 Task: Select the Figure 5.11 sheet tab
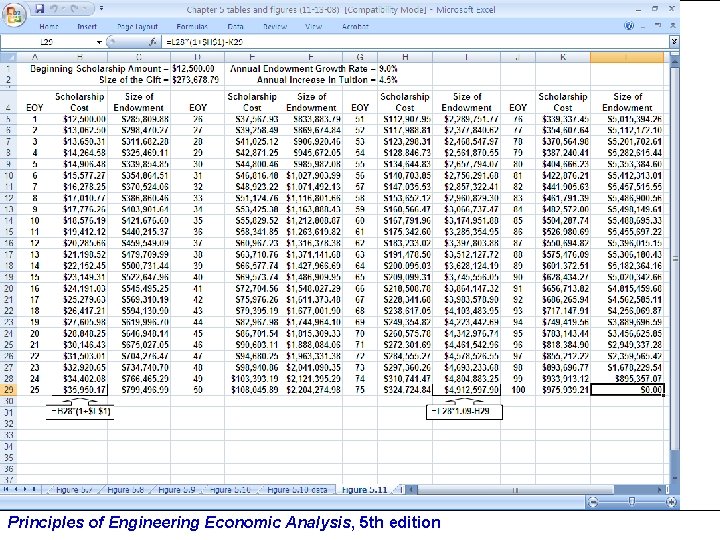pyautogui.click(x=365, y=490)
